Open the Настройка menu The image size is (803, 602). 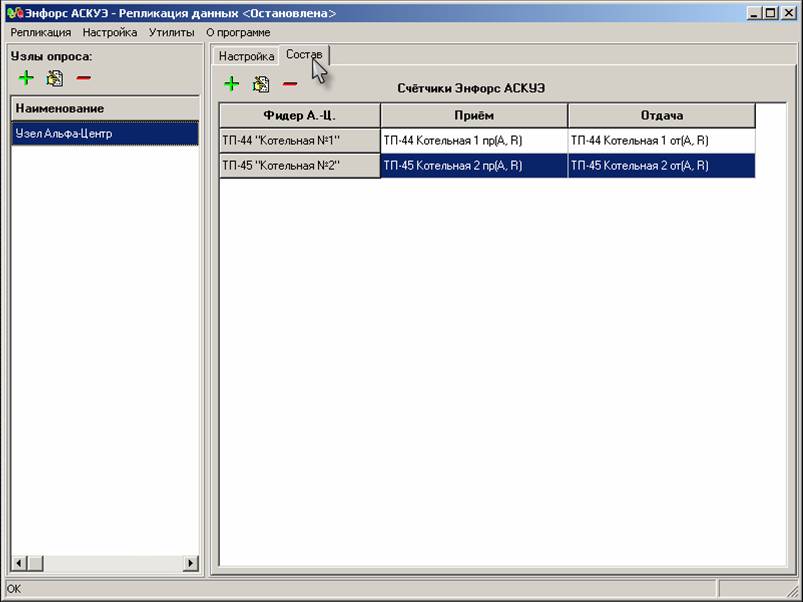tap(110, 32)
